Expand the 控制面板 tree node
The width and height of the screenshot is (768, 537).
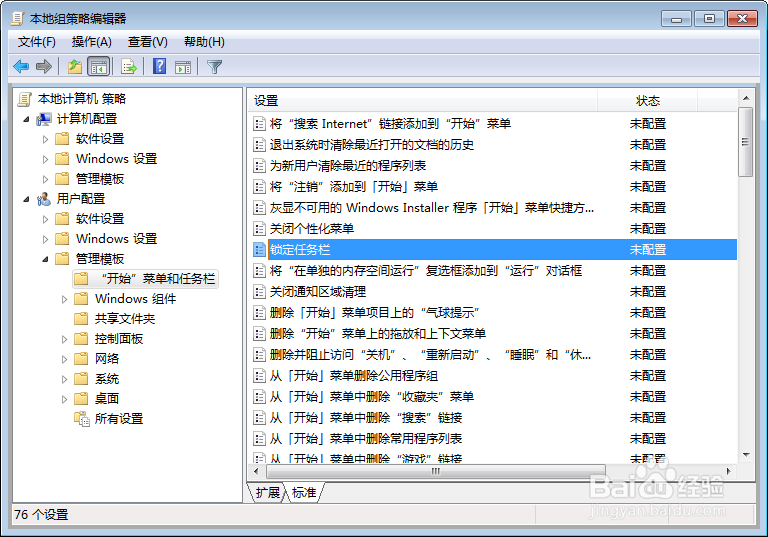[x=64, y=339]
